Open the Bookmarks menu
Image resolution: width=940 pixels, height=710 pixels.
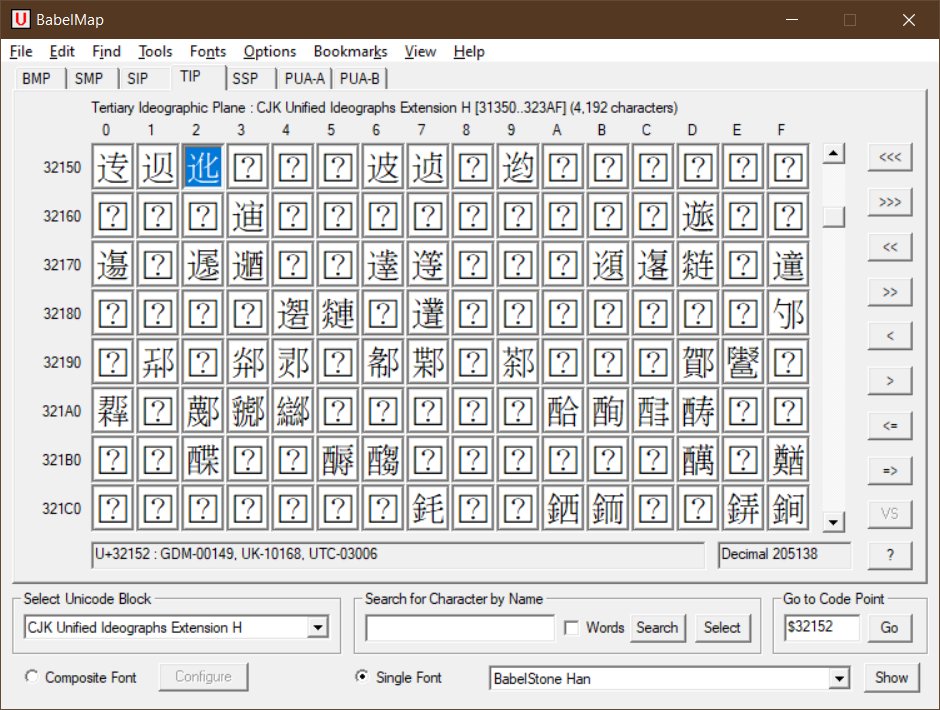[x=350, y=52]
